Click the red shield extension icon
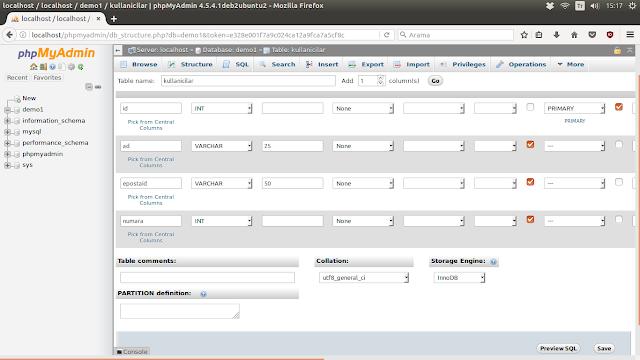This screenshot has height=360, width=640. pos(610,35)
